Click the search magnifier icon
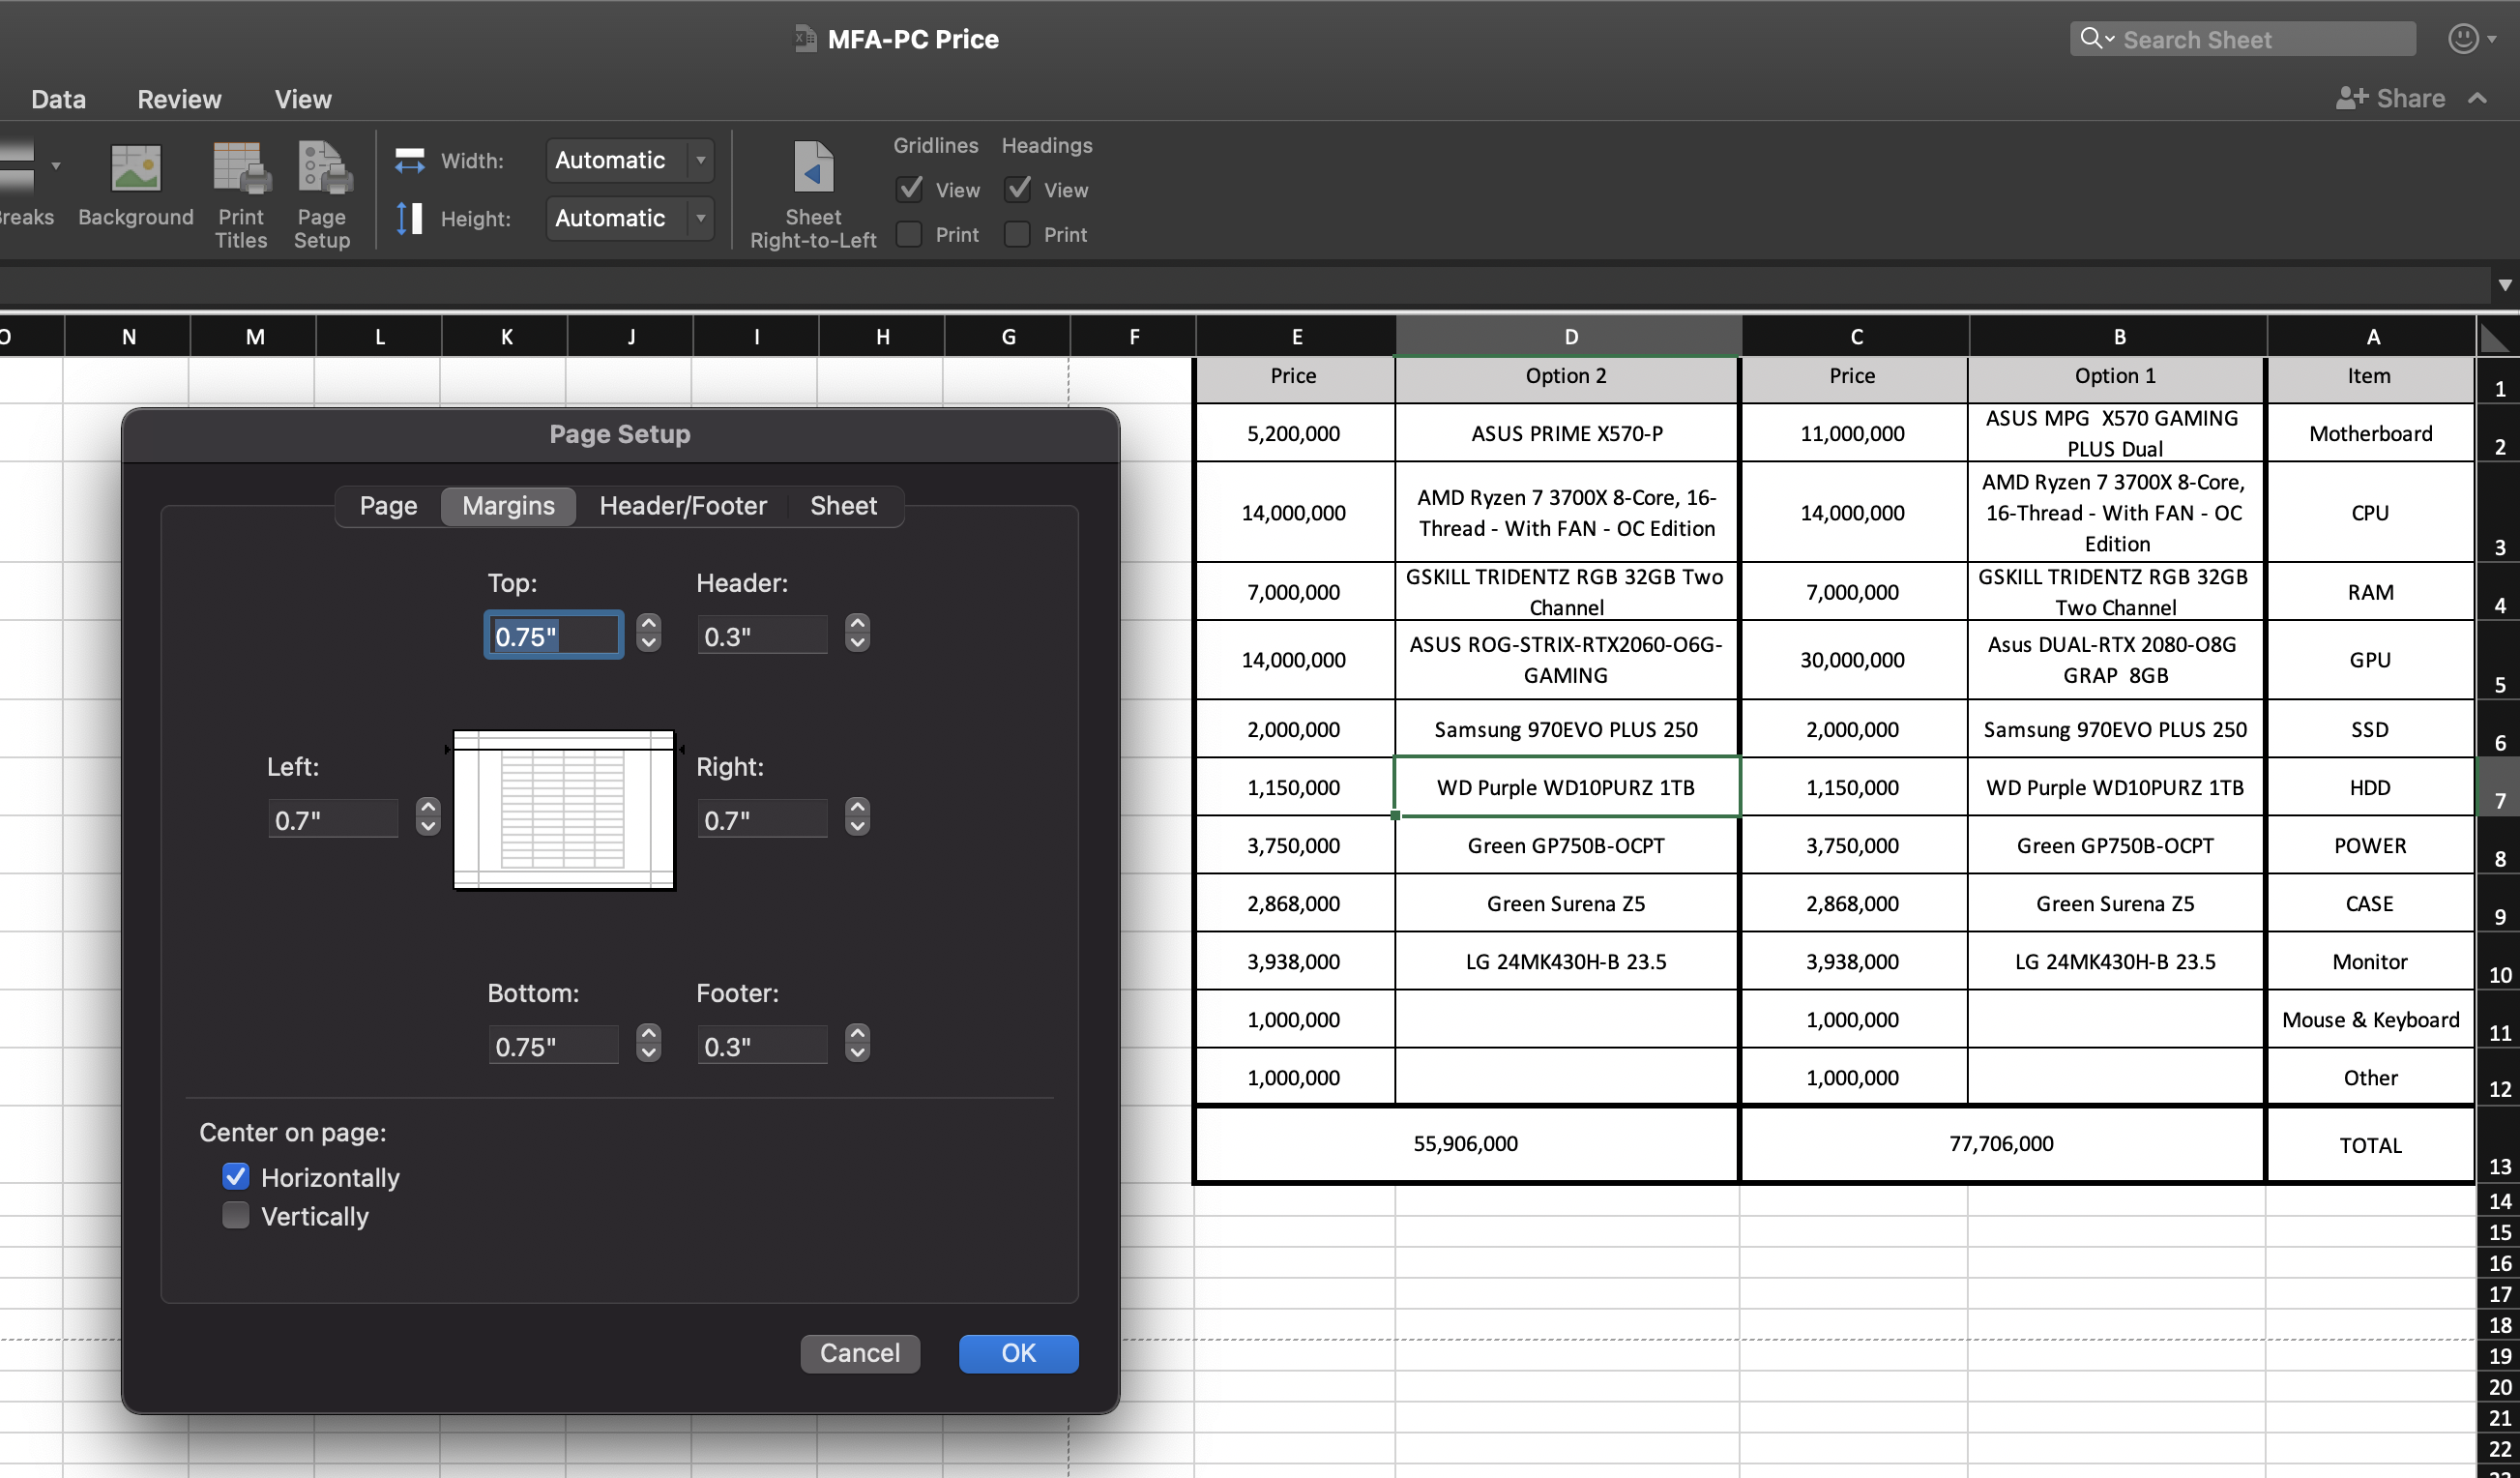 (2091, 39)
